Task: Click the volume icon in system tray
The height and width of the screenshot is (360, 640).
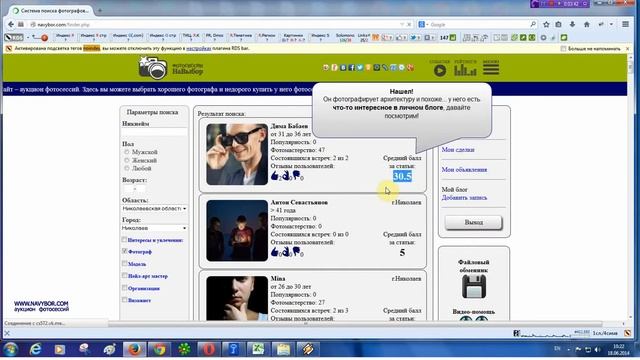Action: coord(598,349)
